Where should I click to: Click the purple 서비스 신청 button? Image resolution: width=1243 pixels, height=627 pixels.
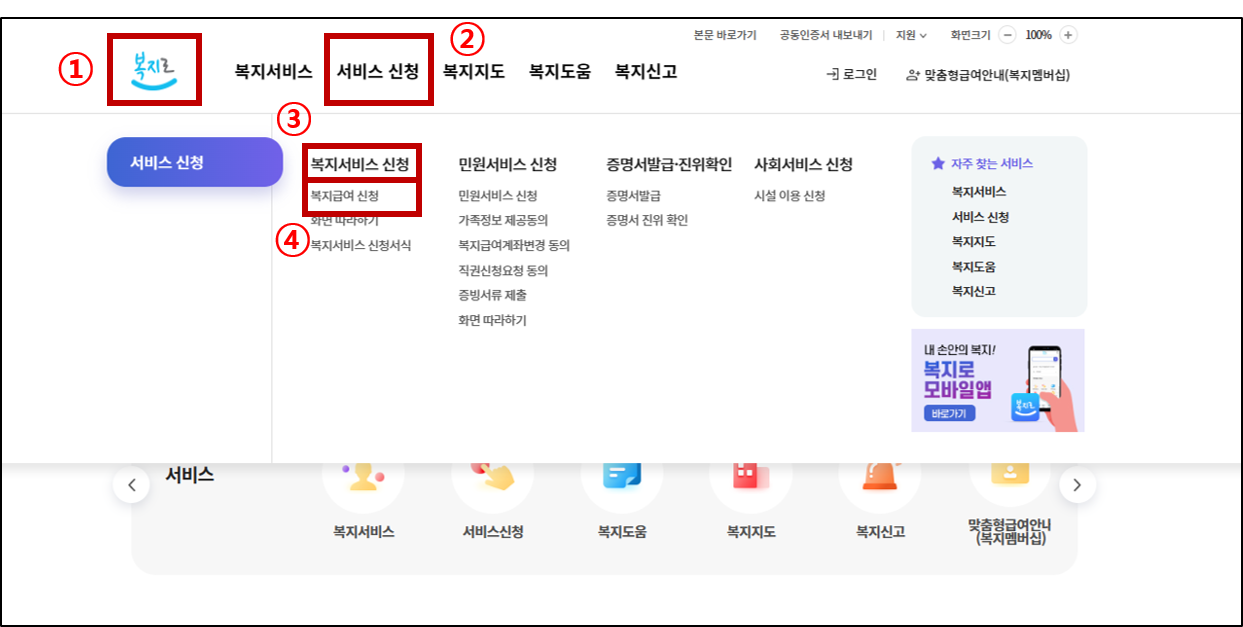(194, 161)
